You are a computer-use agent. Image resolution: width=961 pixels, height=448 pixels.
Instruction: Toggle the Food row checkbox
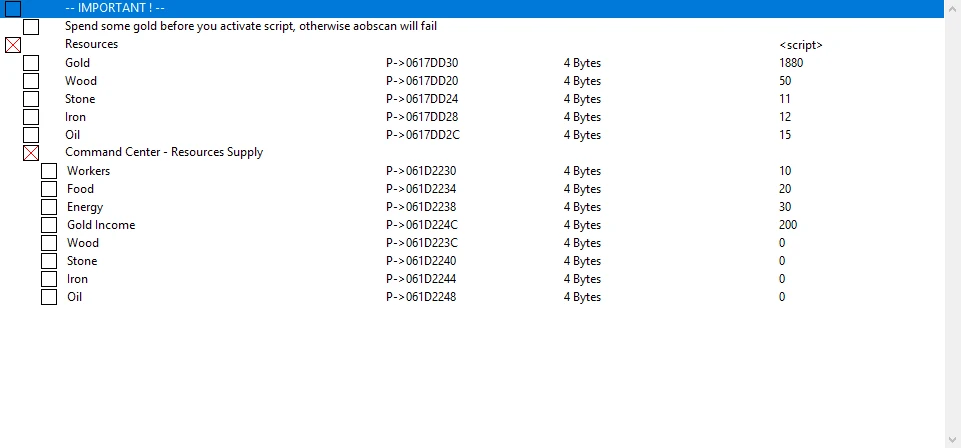point(49,189)
